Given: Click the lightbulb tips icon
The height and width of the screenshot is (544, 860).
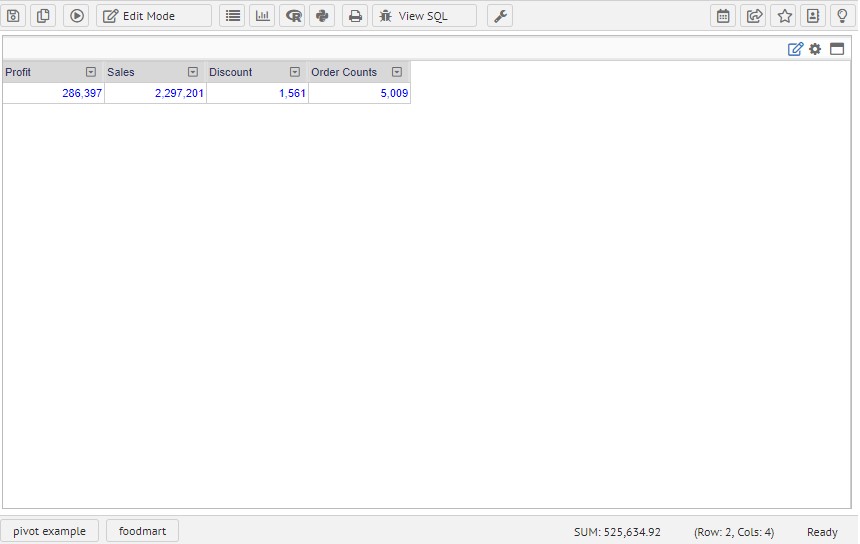Looking at the screenshot, I should coord(842,16).
